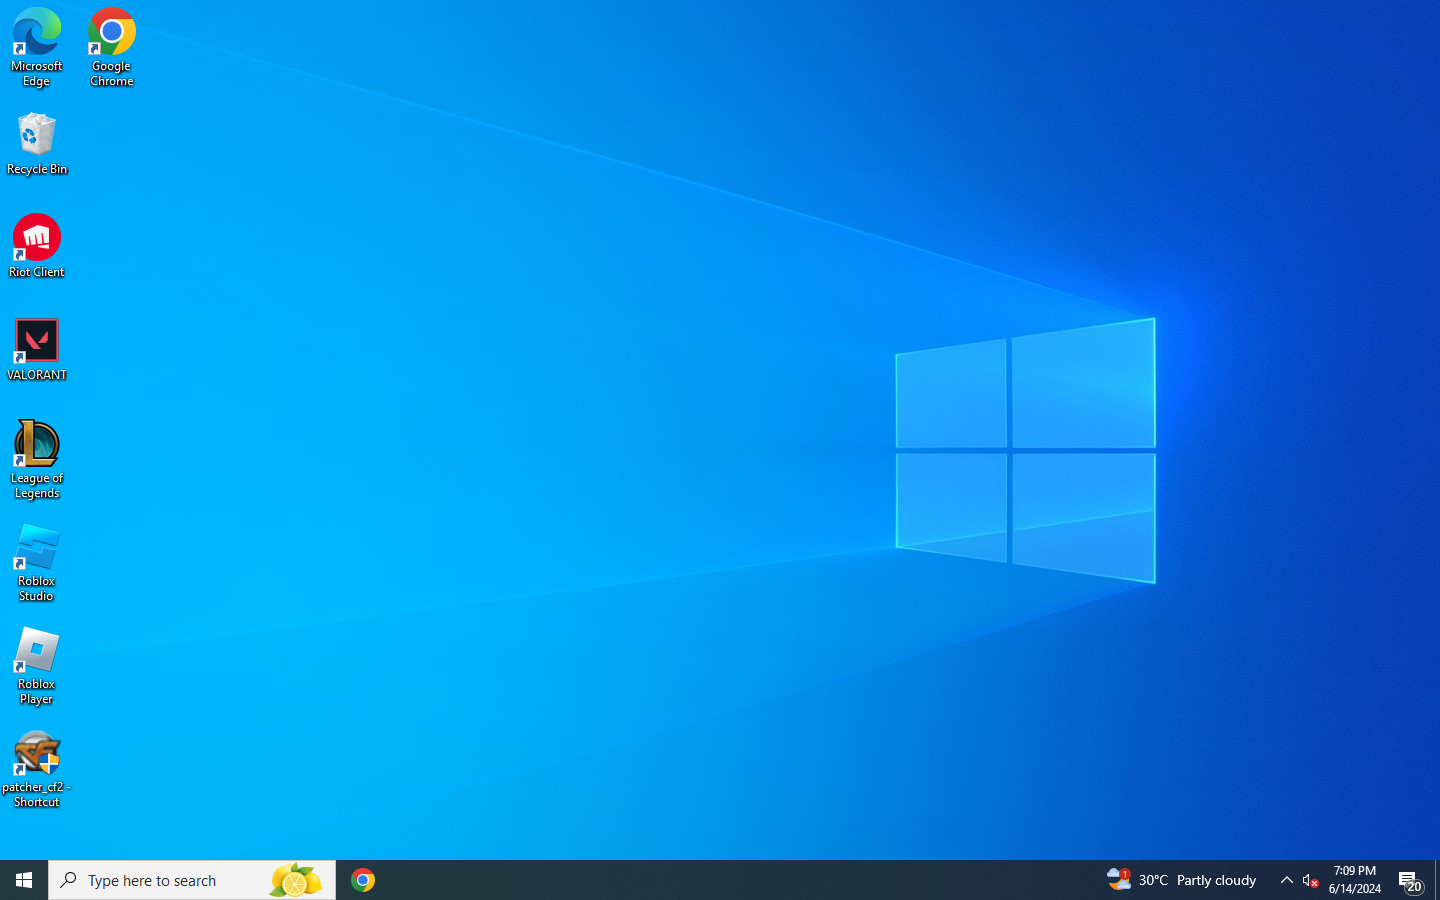Click the muted volume speaker icon
The image size is (1440, 900).
tap(1311, 880)
